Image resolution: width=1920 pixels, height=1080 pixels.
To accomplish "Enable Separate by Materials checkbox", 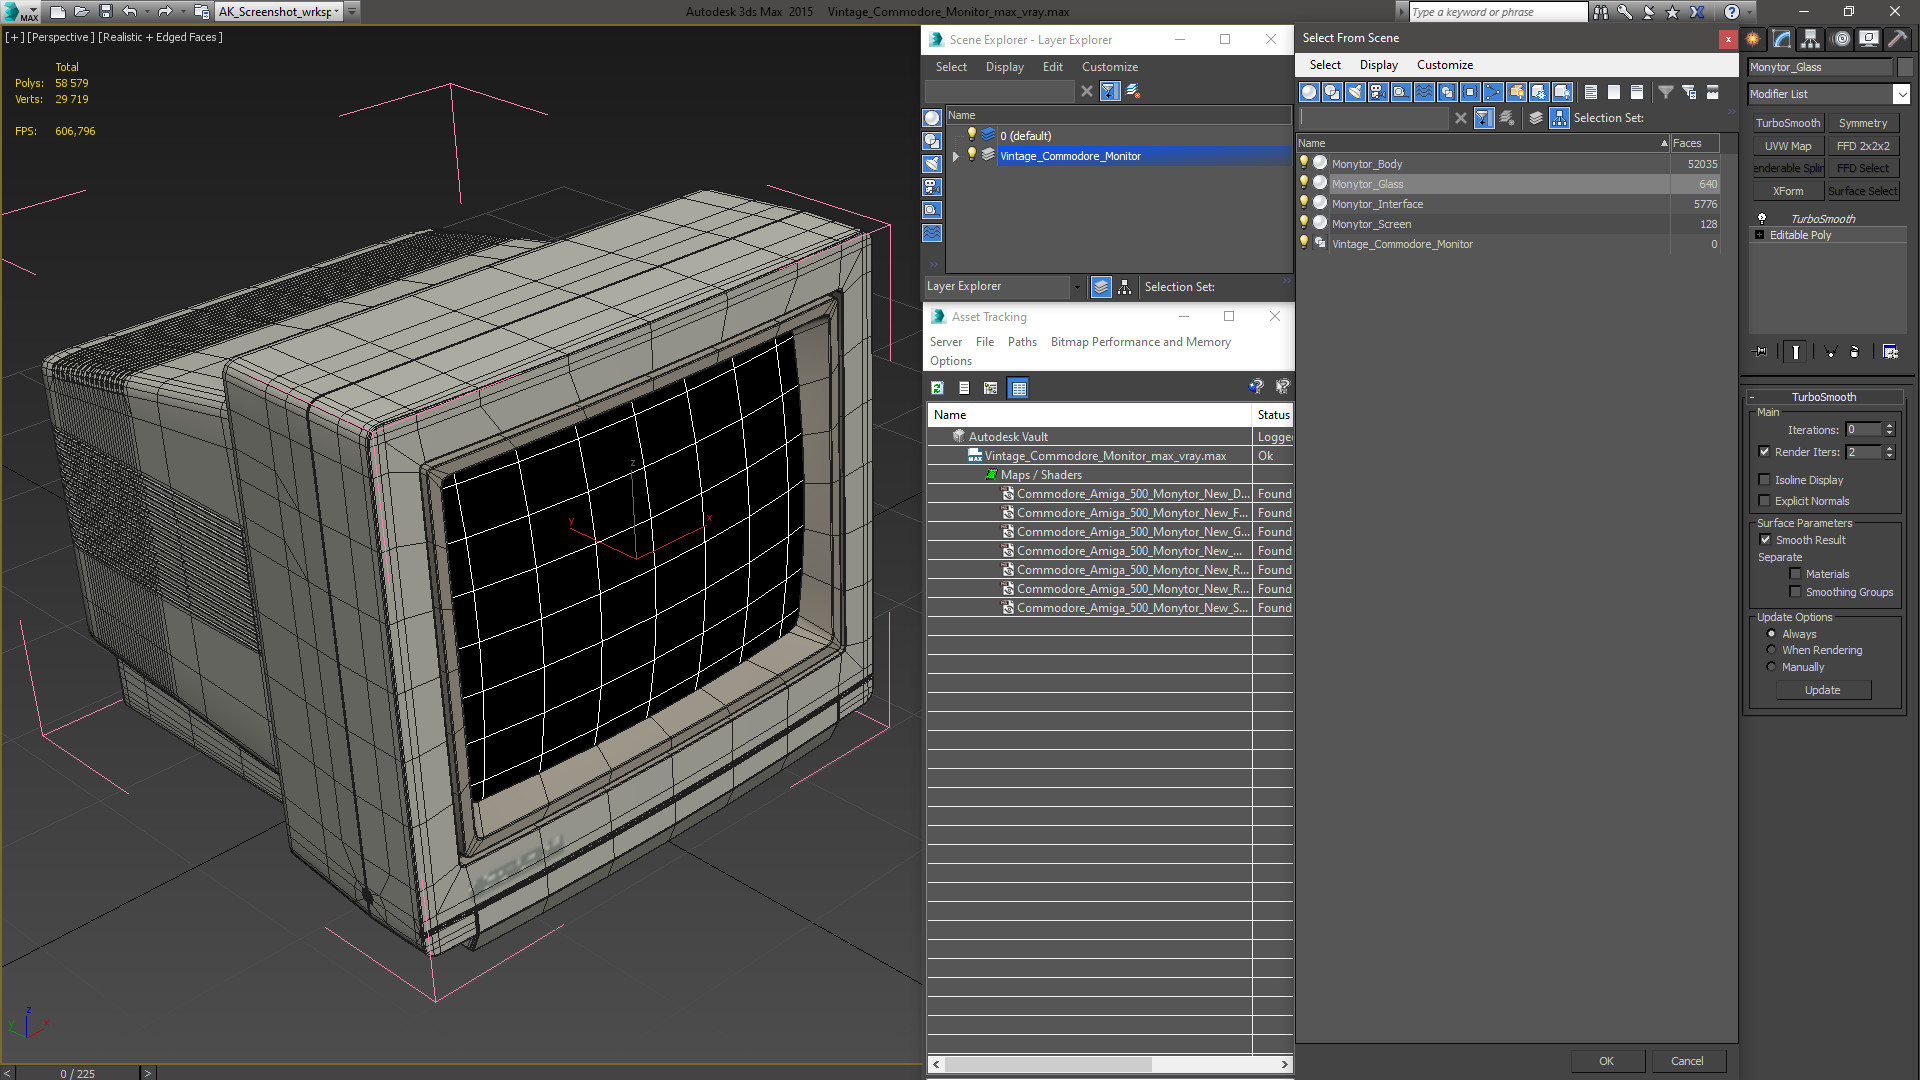I will [x=1795, y=574].
